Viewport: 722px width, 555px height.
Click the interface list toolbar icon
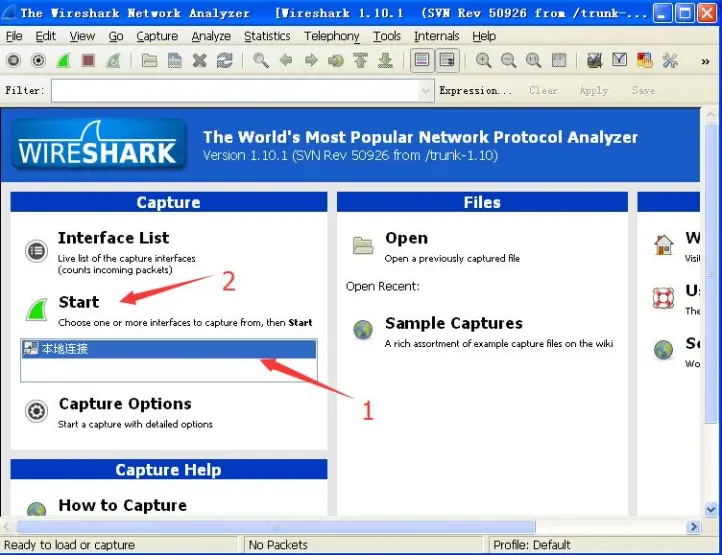click(13, 60)
